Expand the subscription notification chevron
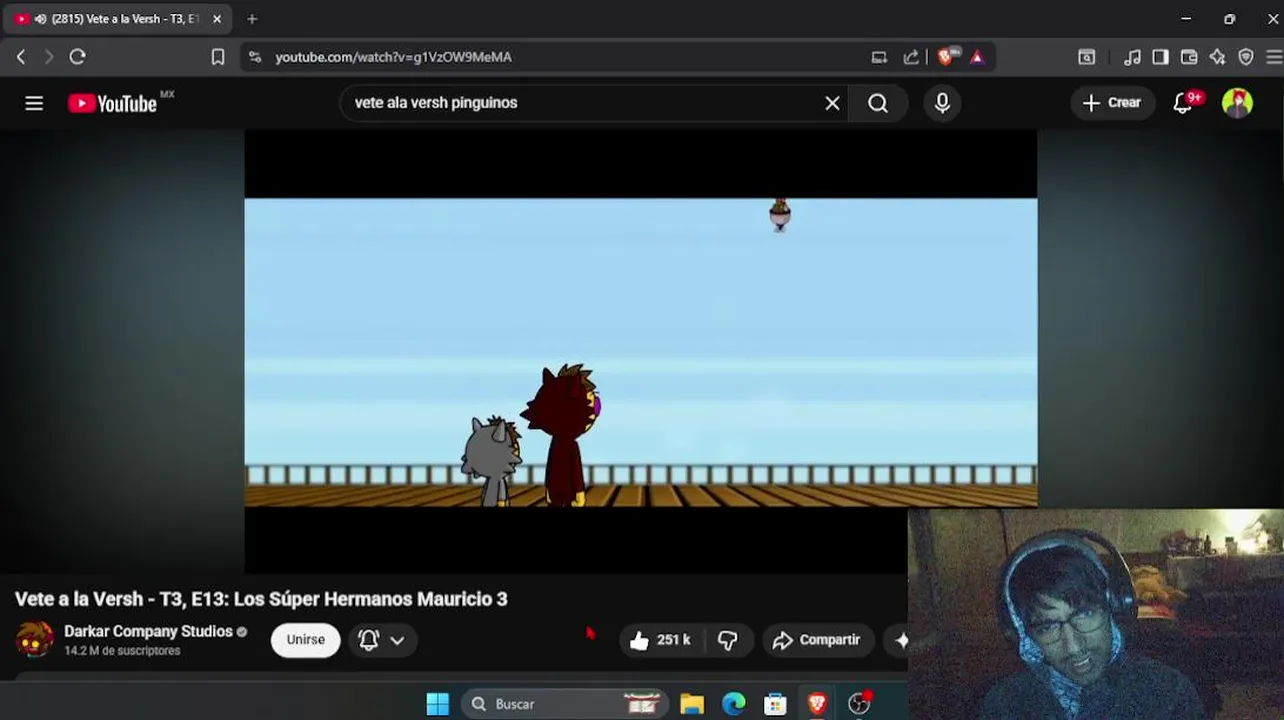This screenshot has width=1284, height=720. 397,641
